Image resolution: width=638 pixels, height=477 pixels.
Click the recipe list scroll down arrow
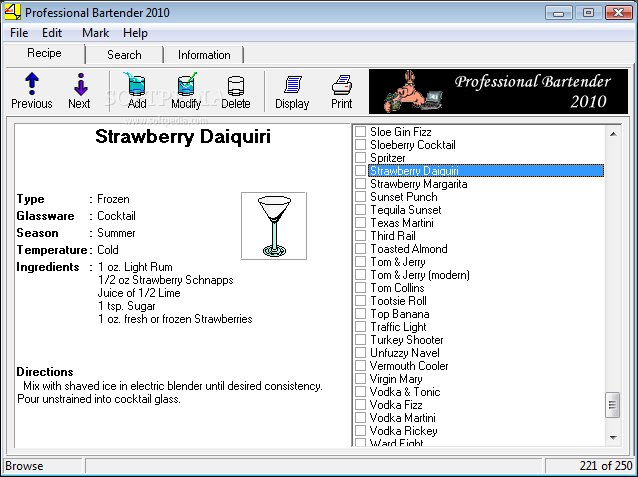pos(613,438)
